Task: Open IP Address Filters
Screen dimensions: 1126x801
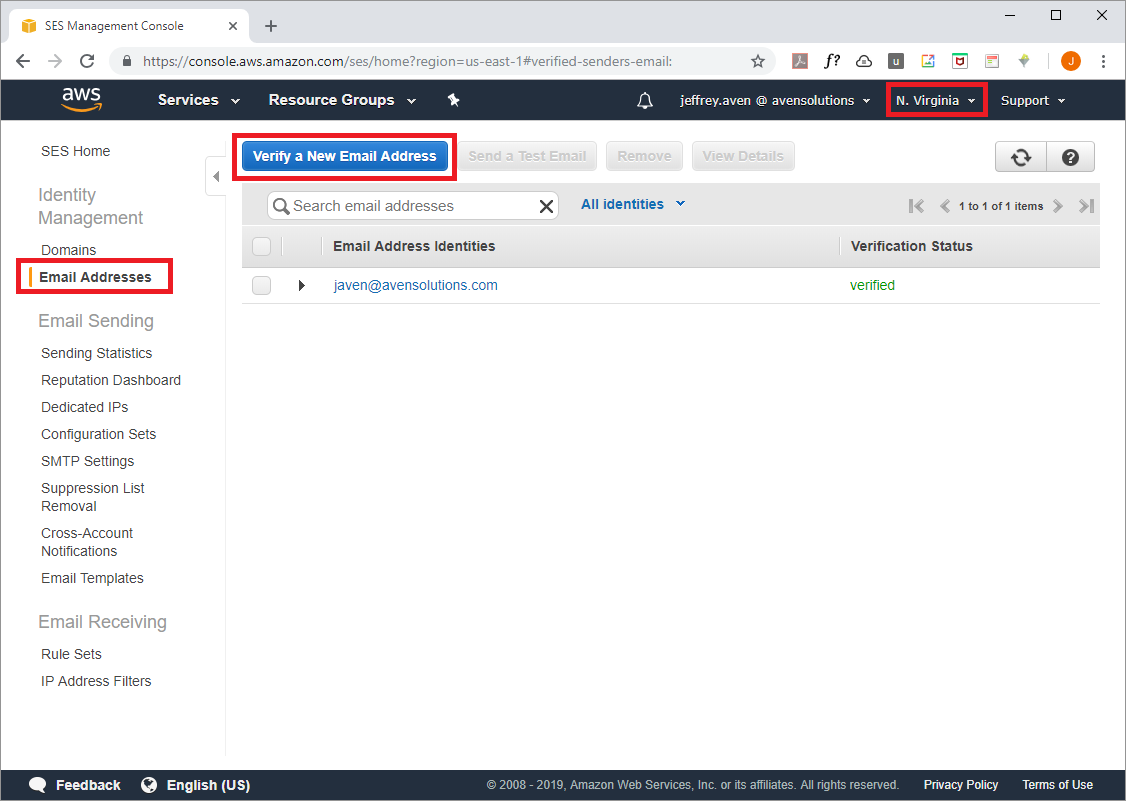Action: click(x=96, y=681)
